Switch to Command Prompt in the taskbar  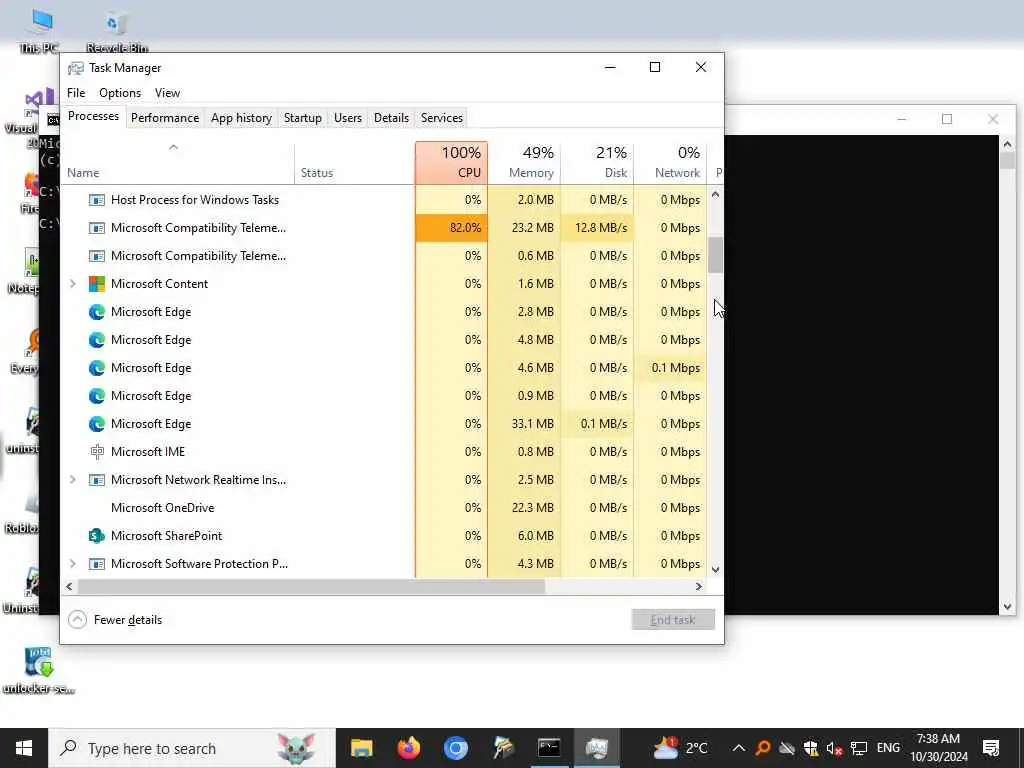[549, 748]
